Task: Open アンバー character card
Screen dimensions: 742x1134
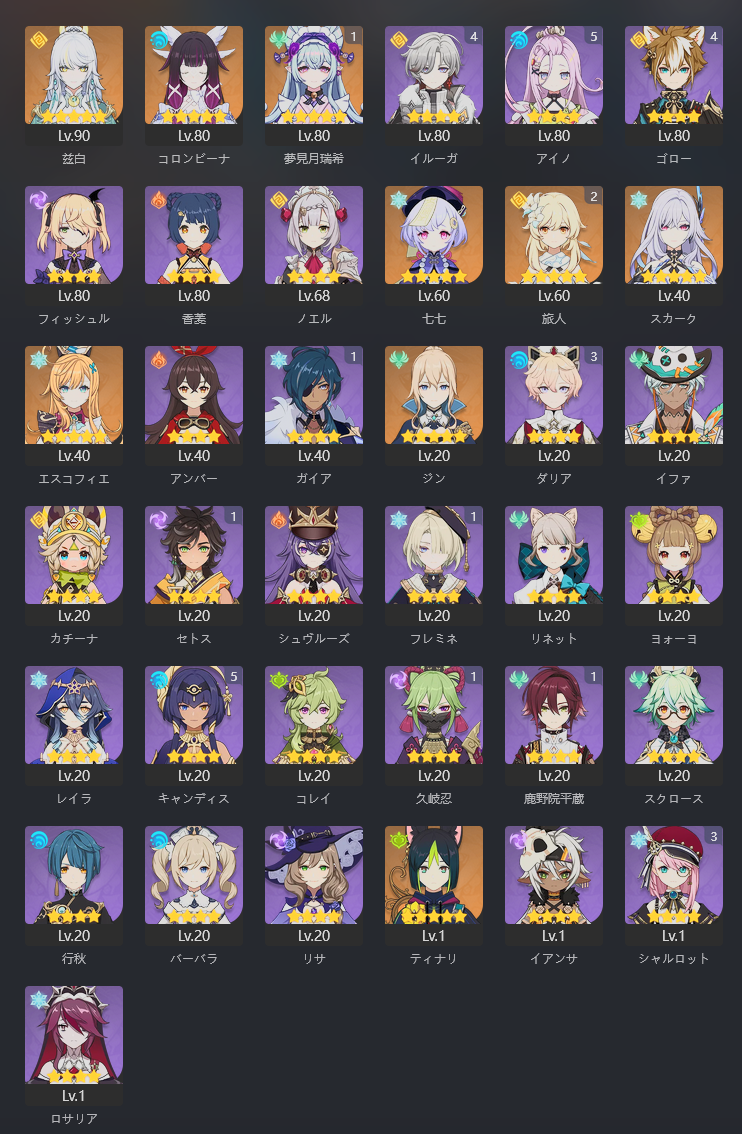Action: coord(194,406)
